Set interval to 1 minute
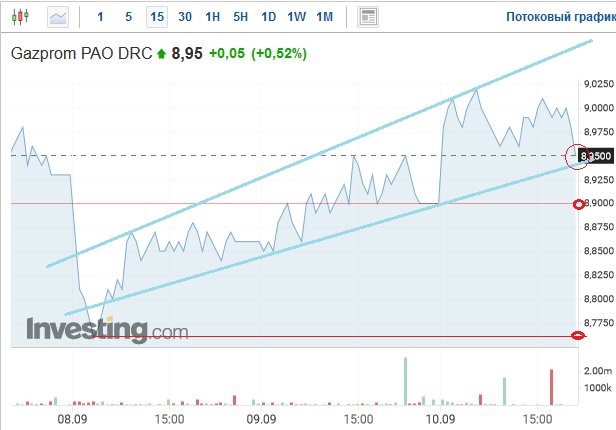The image size is (616, 430). tap(100, 17)
